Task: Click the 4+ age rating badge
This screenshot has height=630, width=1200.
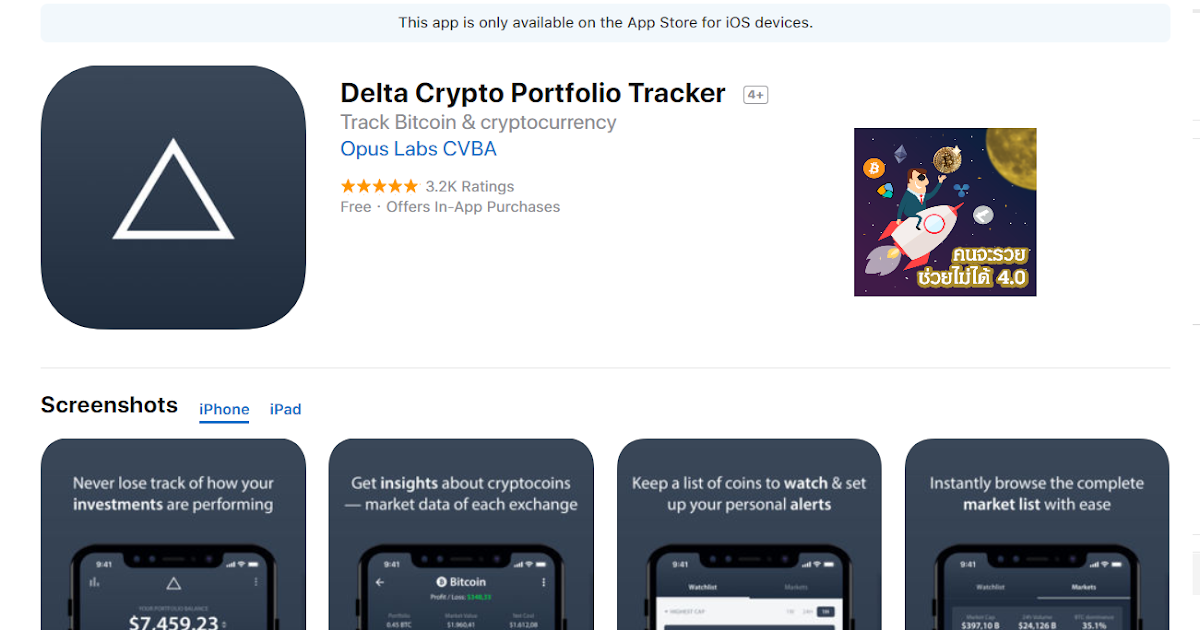Action: click(x=755, y=95)
